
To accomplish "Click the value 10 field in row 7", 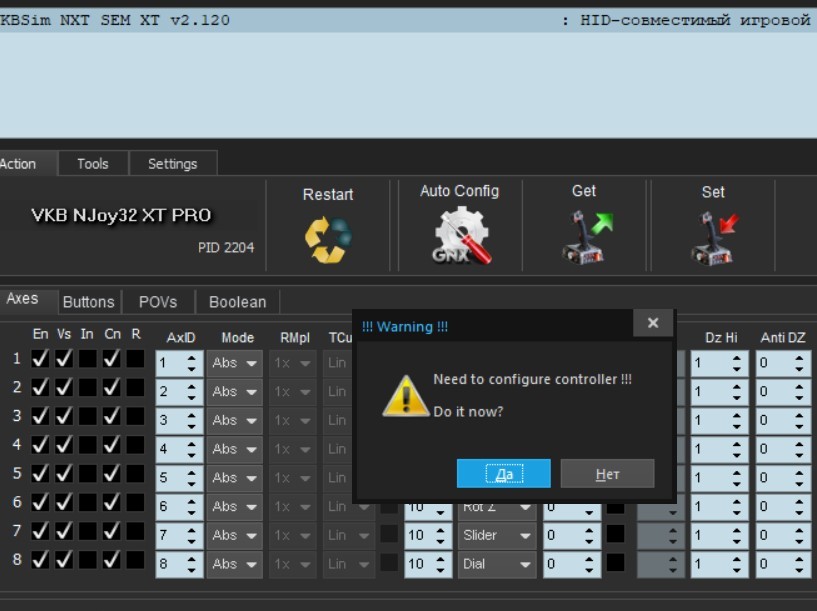I will pos(428,535).
